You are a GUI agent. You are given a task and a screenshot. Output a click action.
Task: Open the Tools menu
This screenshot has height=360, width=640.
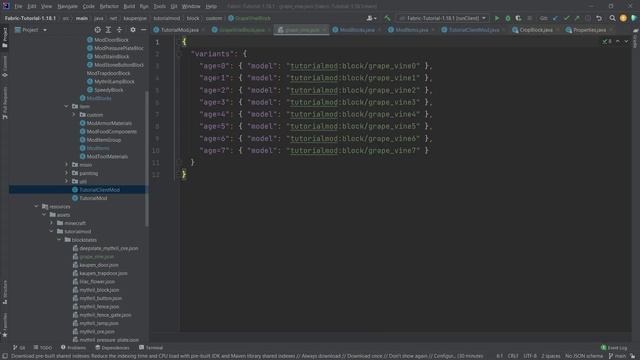(x=160, y=7)
